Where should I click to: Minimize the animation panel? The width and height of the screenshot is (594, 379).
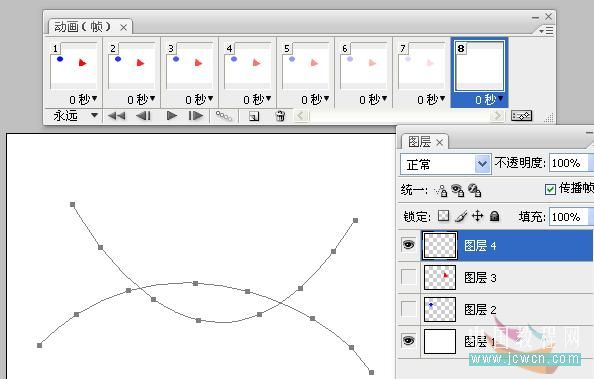(535, 17)
